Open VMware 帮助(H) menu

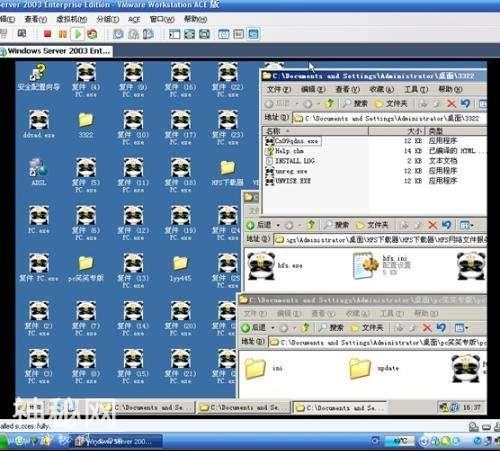(195, 19)
